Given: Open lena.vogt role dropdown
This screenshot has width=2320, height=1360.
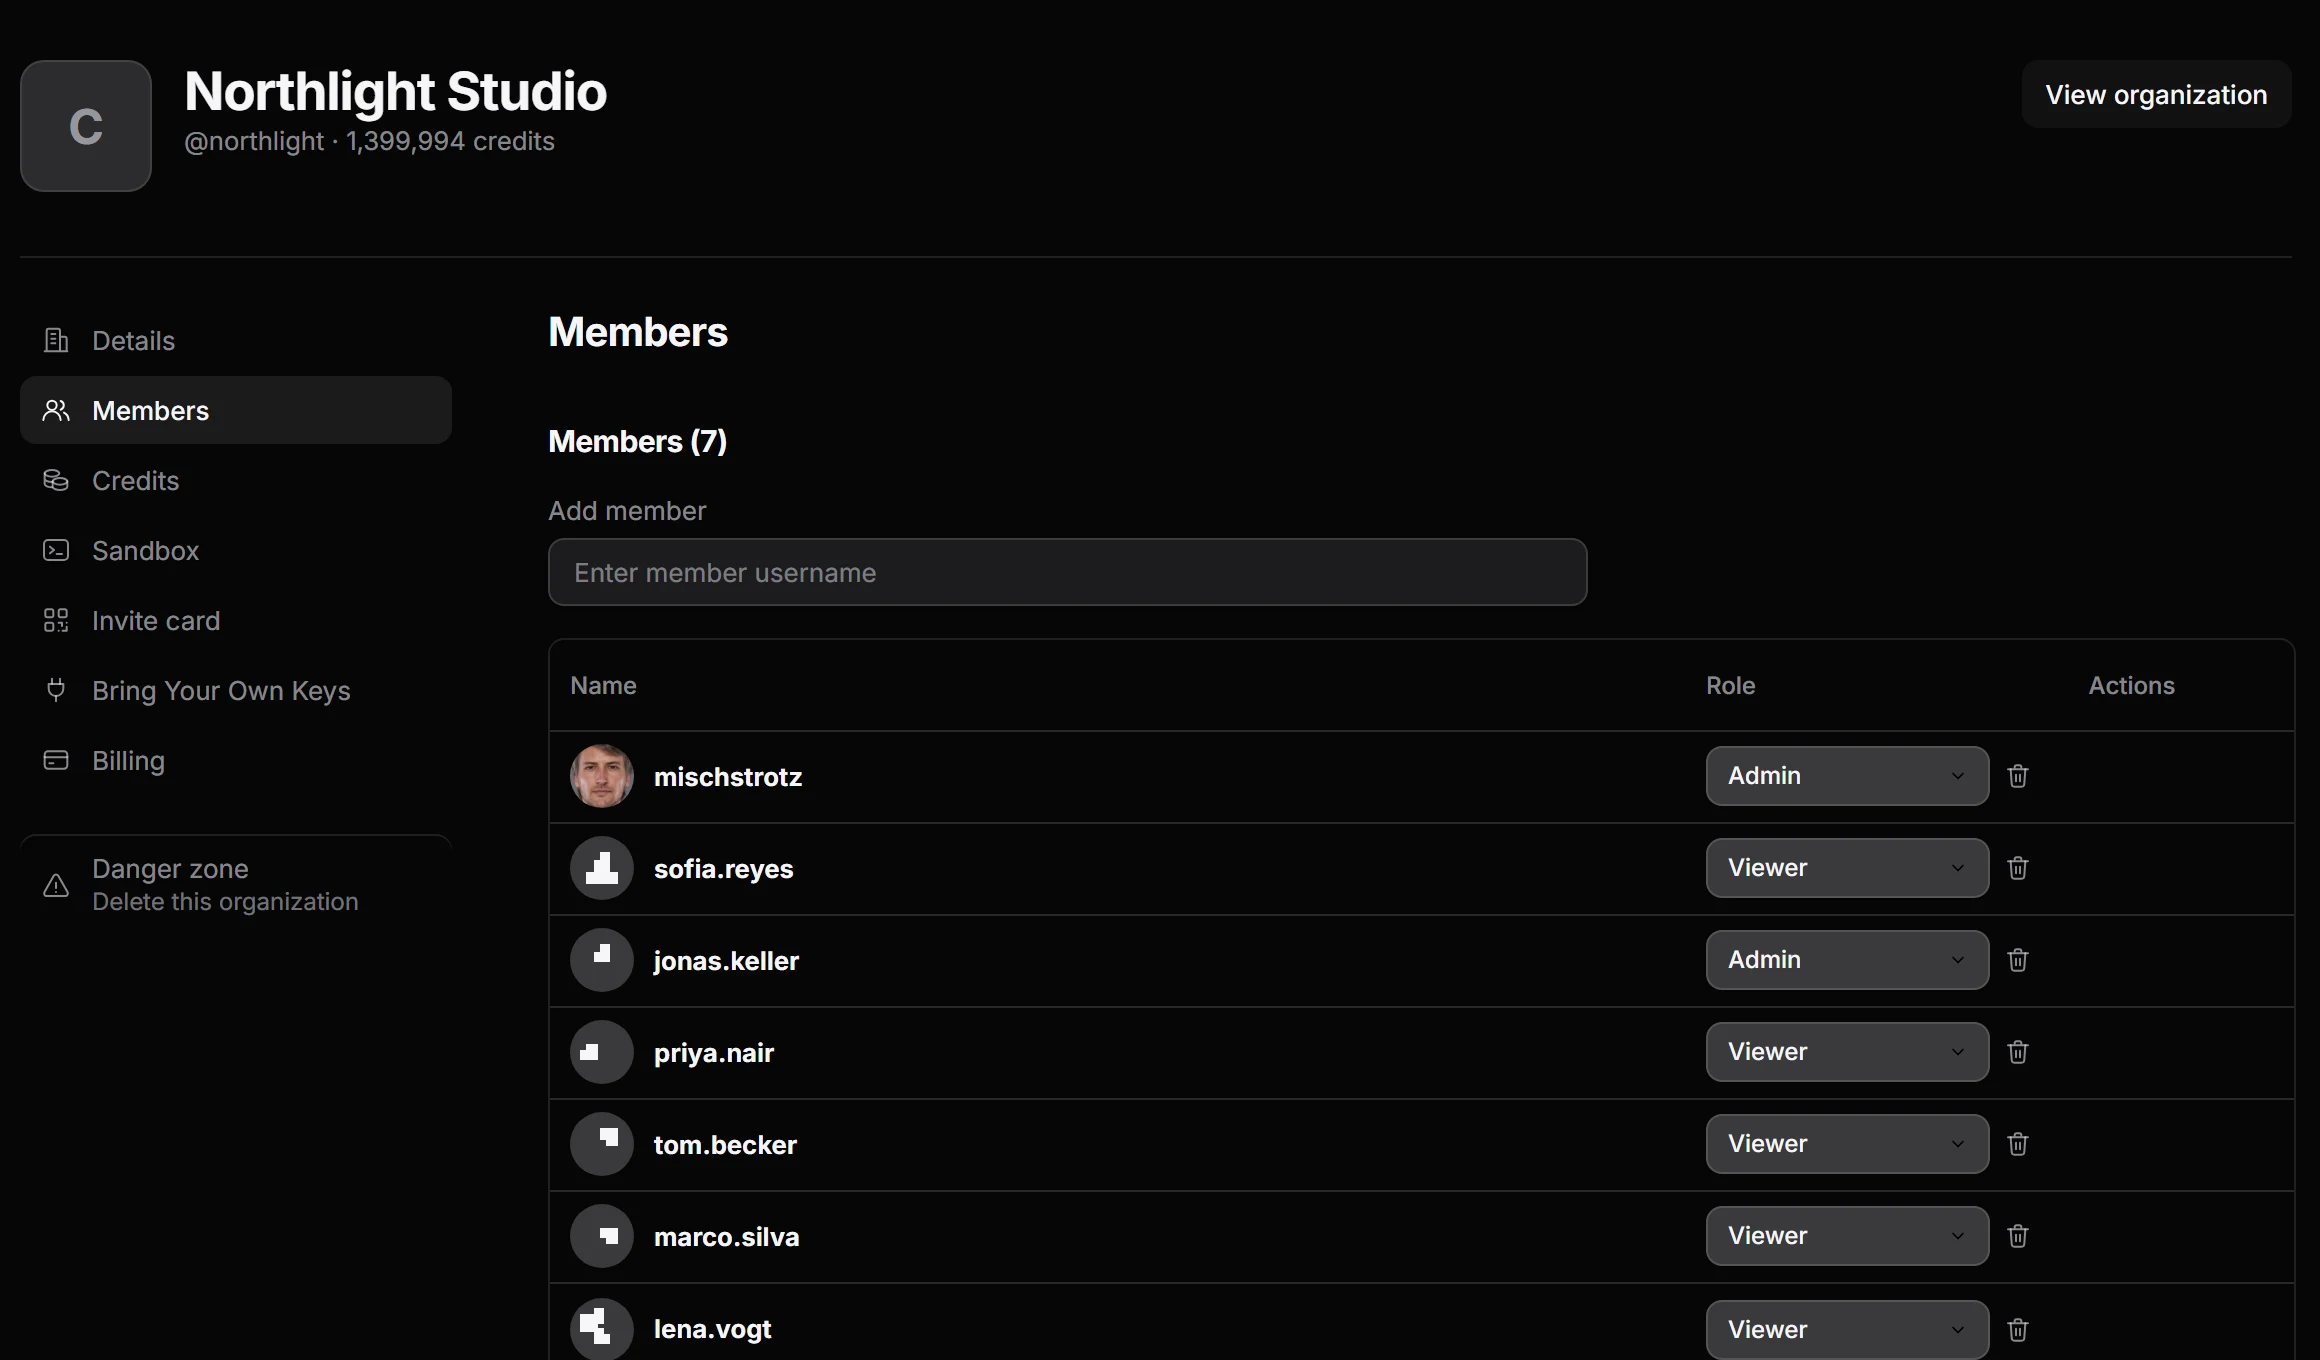Looking at the screenshot, I should coord(1847,1330).
